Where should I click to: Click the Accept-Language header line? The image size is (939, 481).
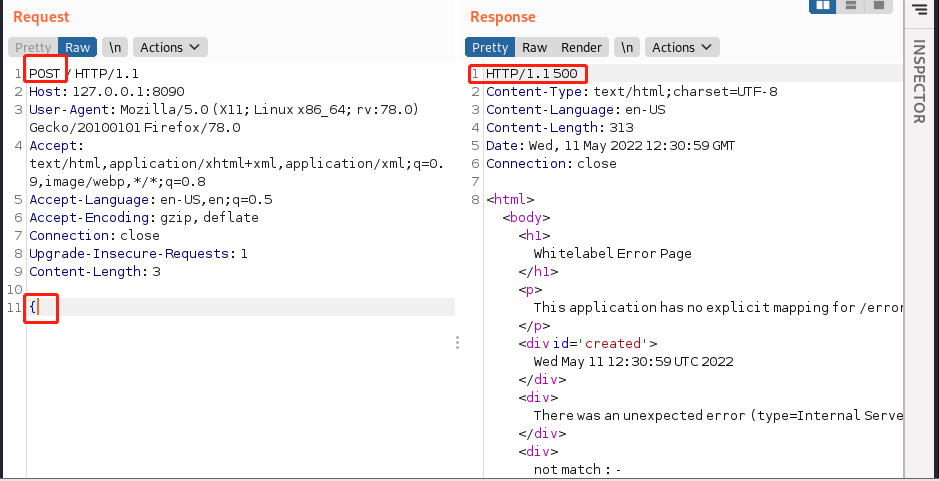[151, 199]
